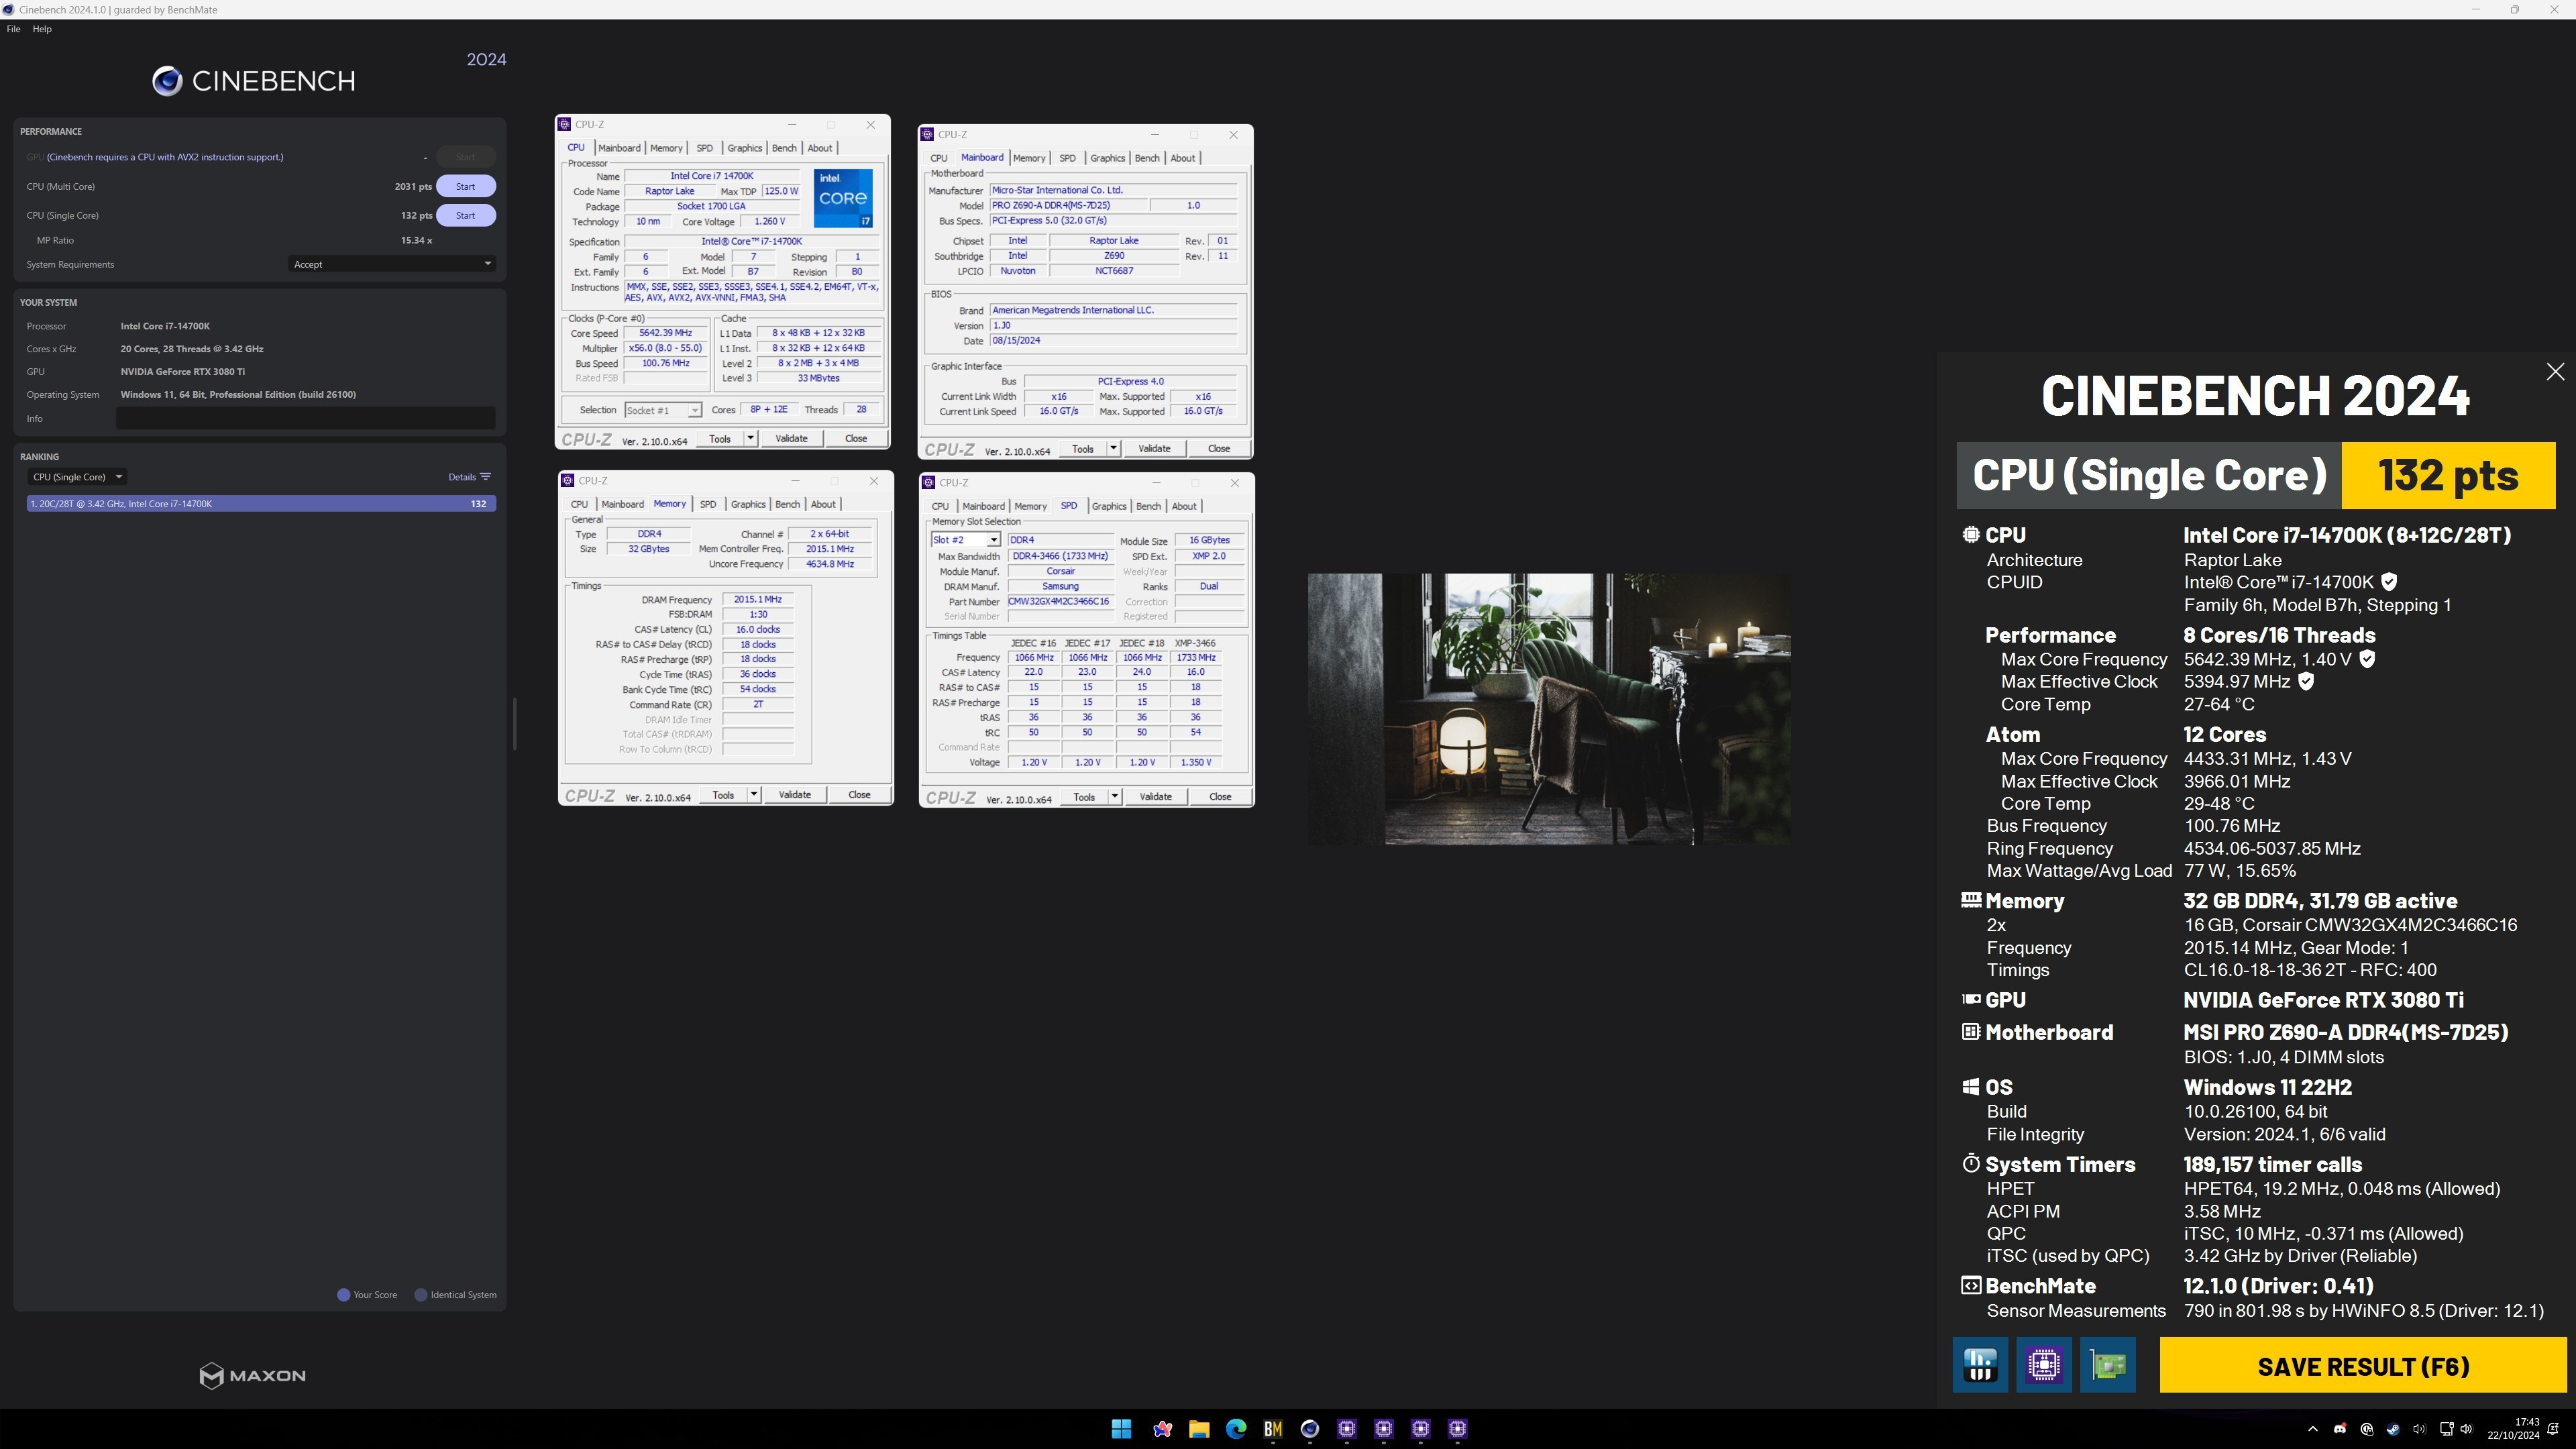2576x1449 pixels.
Task: Click the CPU-Z icon beside Save Result
Action: point(2044,1365)
